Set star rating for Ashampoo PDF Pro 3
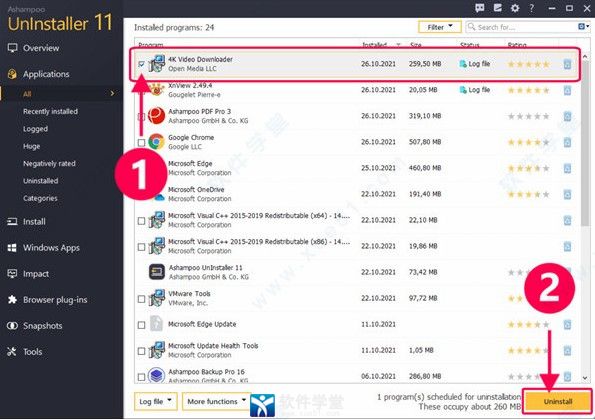 pos(528,116)
